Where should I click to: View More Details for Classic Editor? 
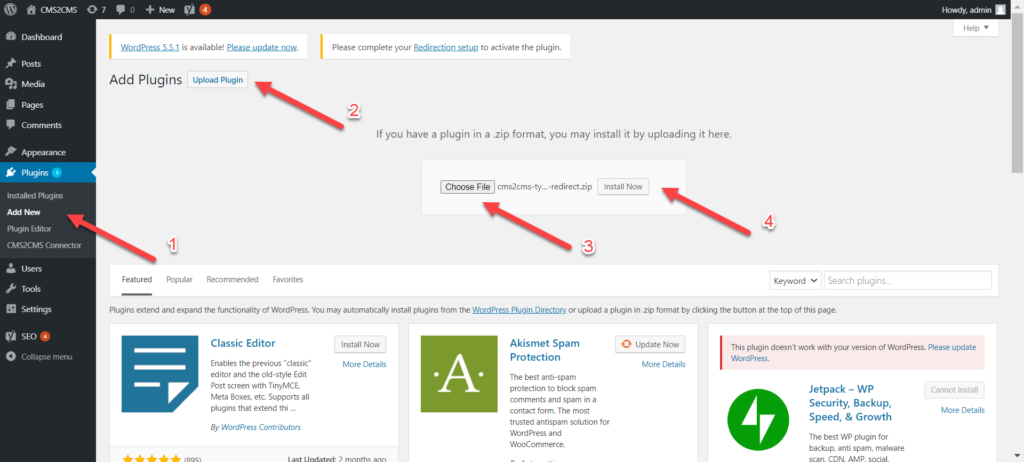click(x=364, y=364)
